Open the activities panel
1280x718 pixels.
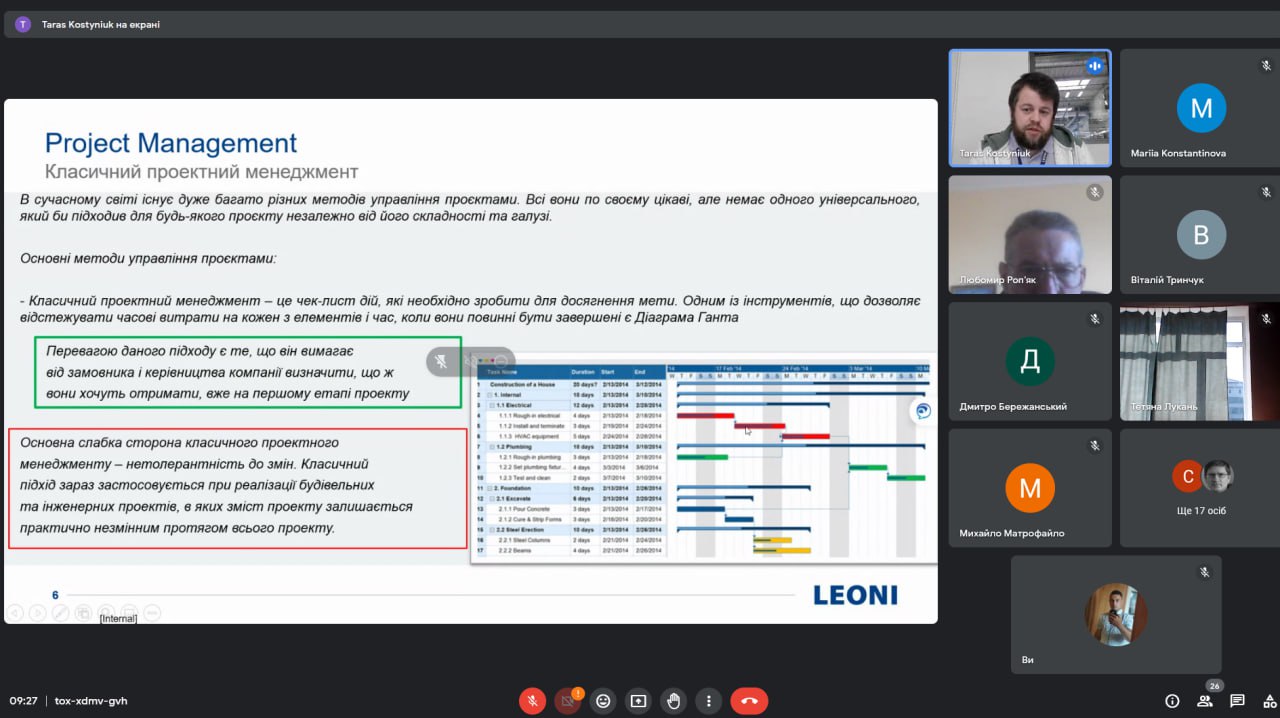[1269, 701]
